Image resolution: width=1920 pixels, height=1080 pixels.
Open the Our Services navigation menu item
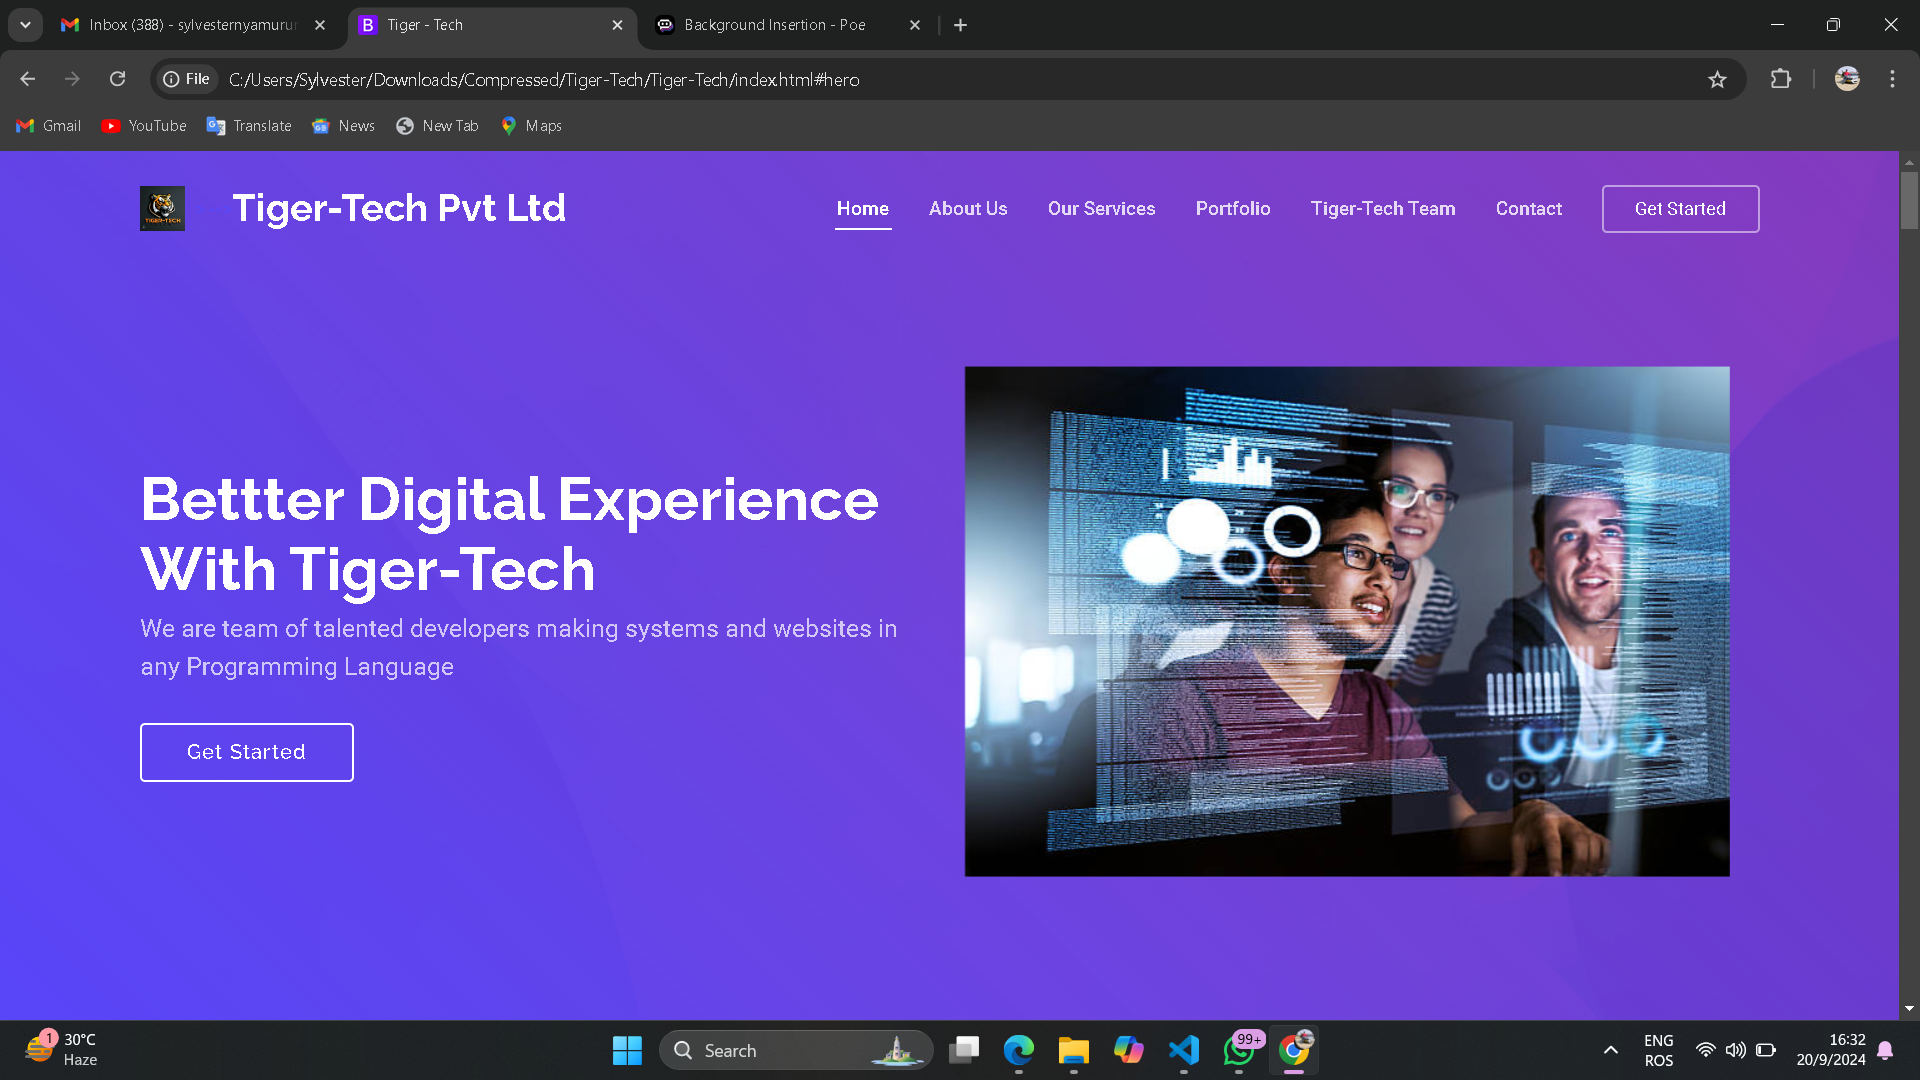tap(1101, 208)
